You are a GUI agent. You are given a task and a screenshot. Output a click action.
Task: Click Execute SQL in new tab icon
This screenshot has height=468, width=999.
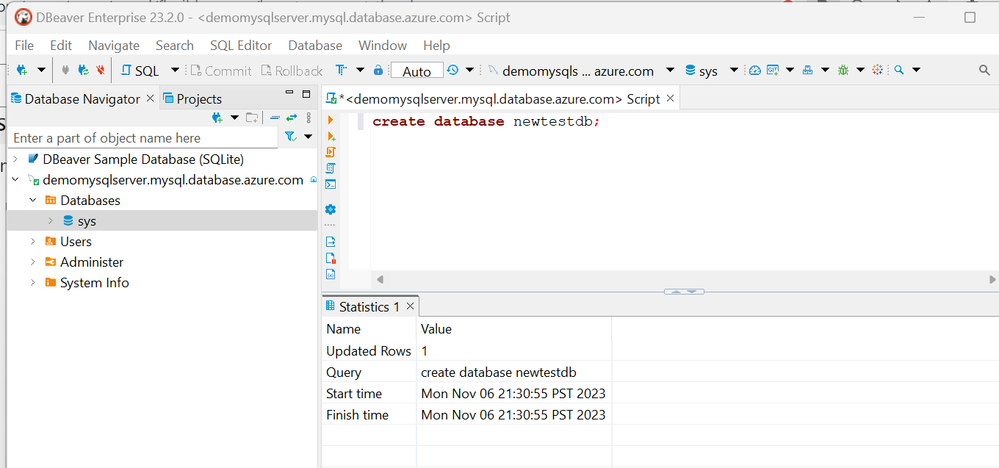click(331, 136)
